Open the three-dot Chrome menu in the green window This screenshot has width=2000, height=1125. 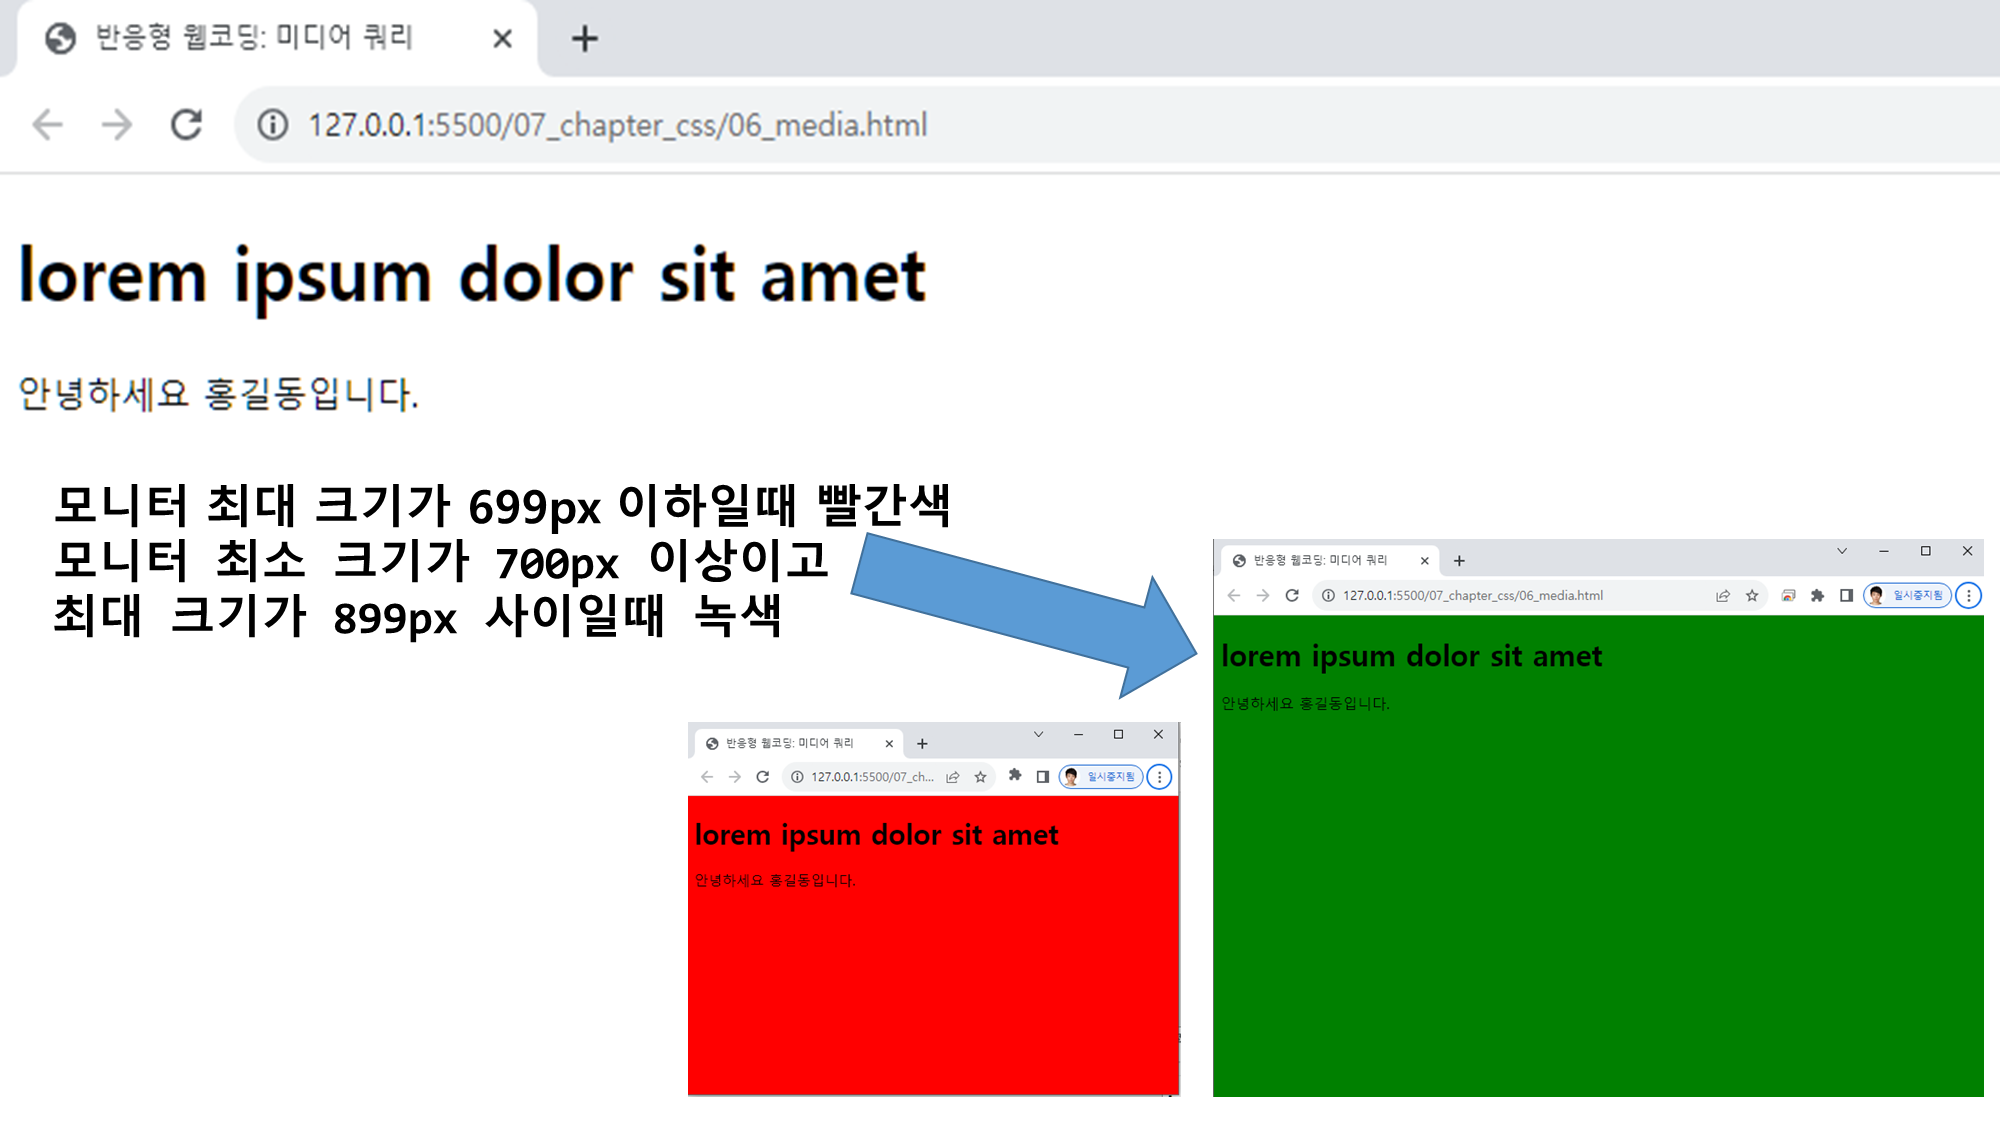pos(1968,596)
